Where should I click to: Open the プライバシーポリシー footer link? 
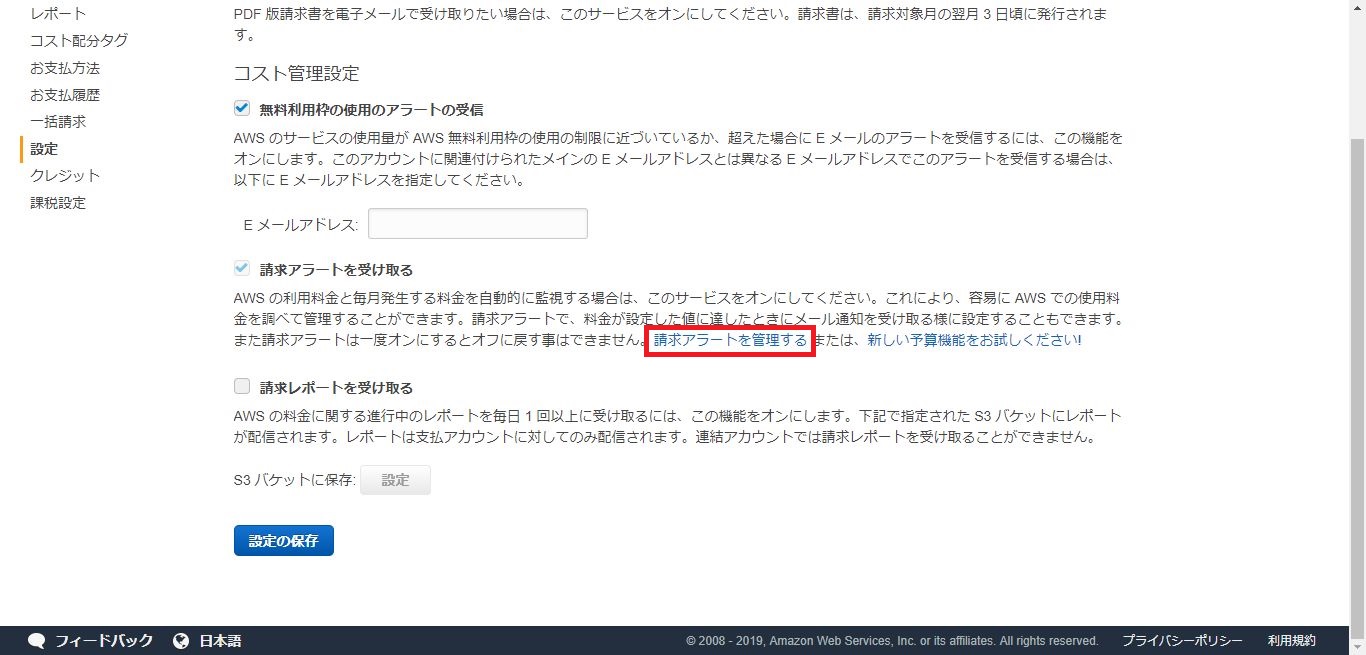coord(1181,641)
